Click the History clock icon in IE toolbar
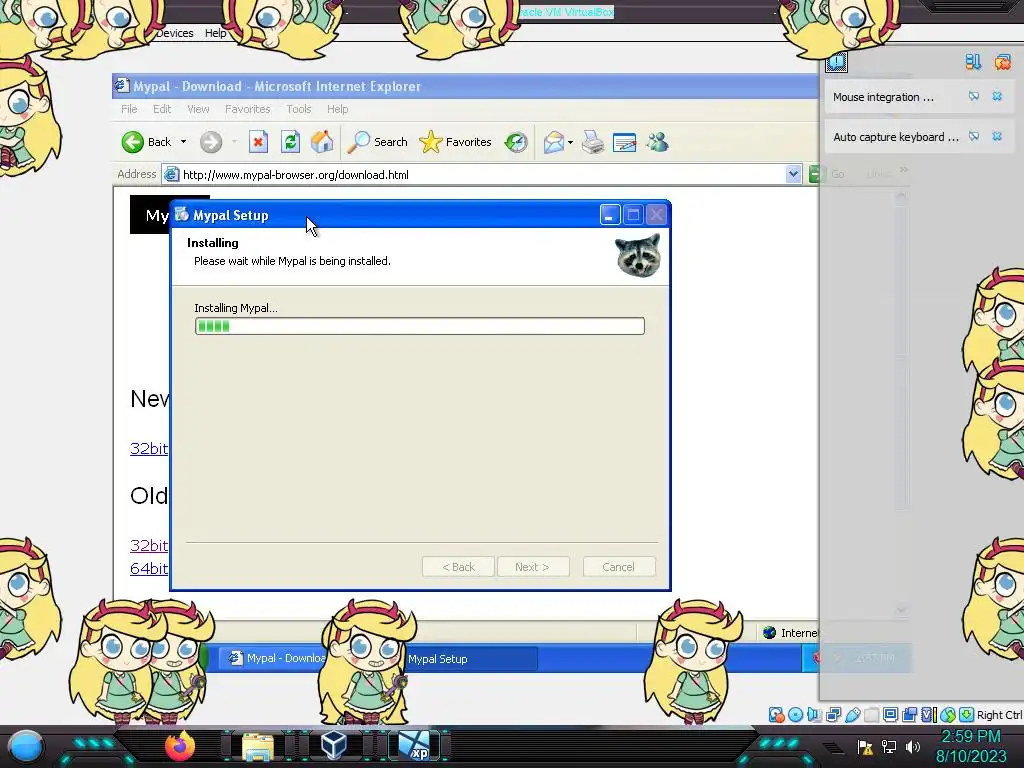Viewport: 1024px width, 768px height. pyautogui.click(x=516, y=142)
